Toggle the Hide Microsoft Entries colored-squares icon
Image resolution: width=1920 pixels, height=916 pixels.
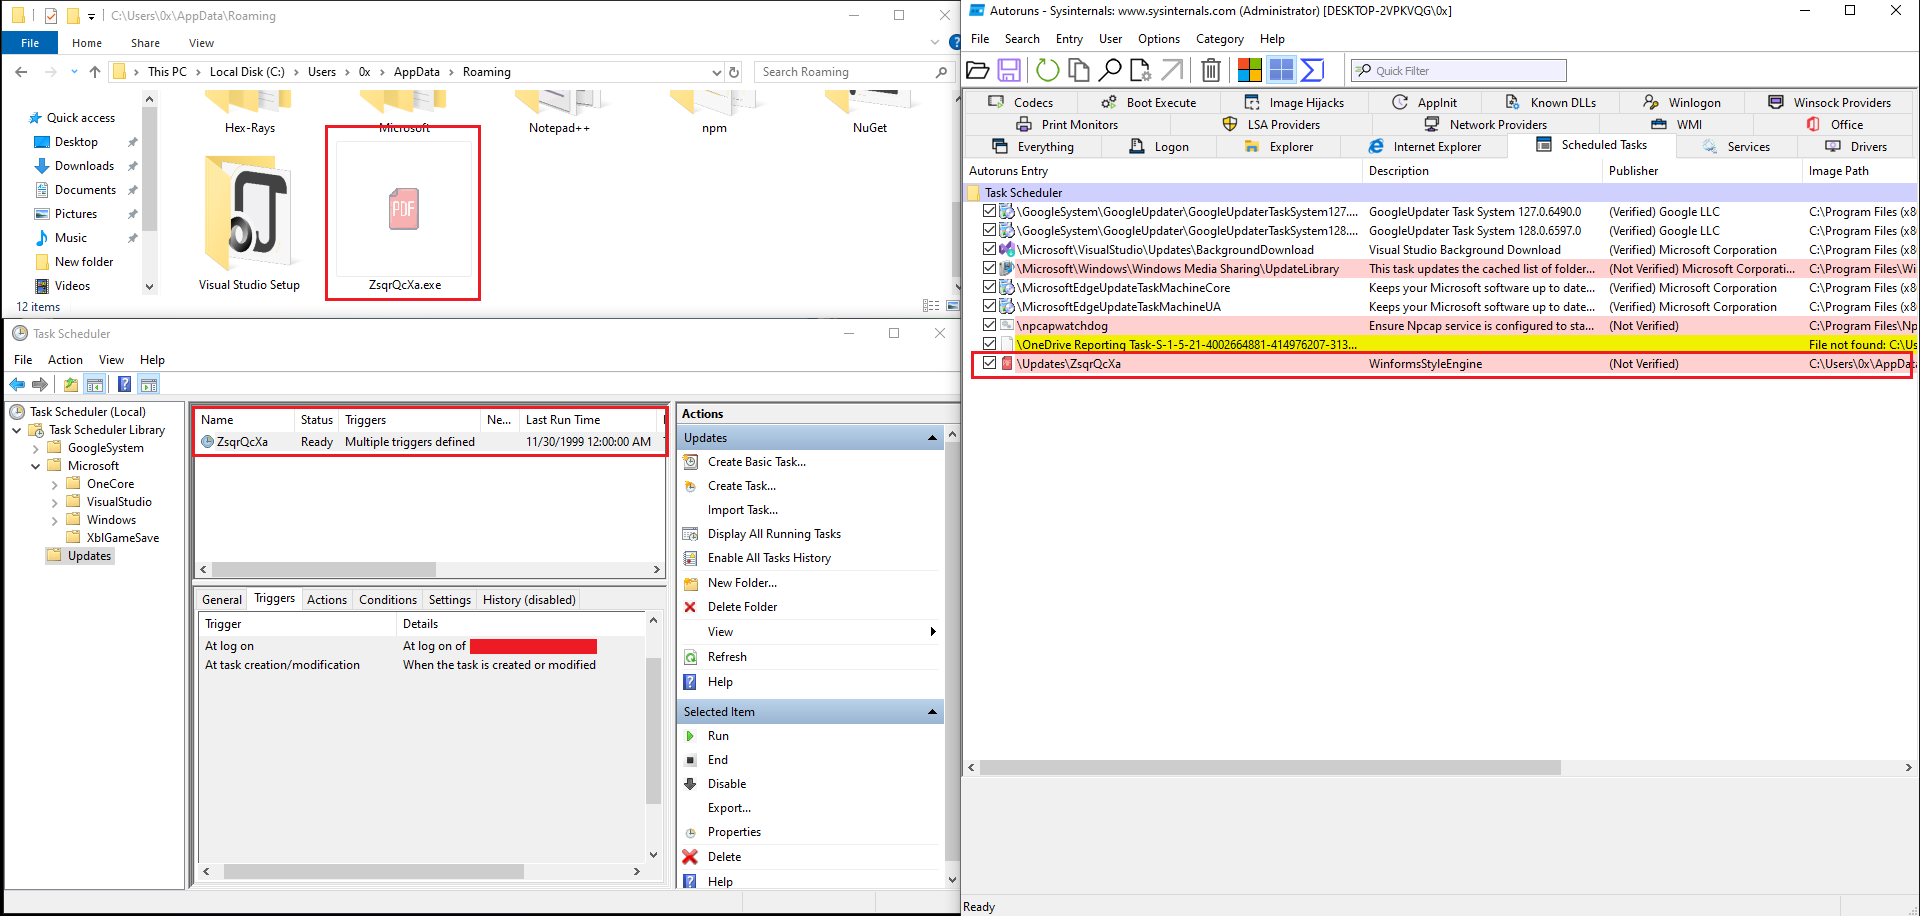point(1249,70)
